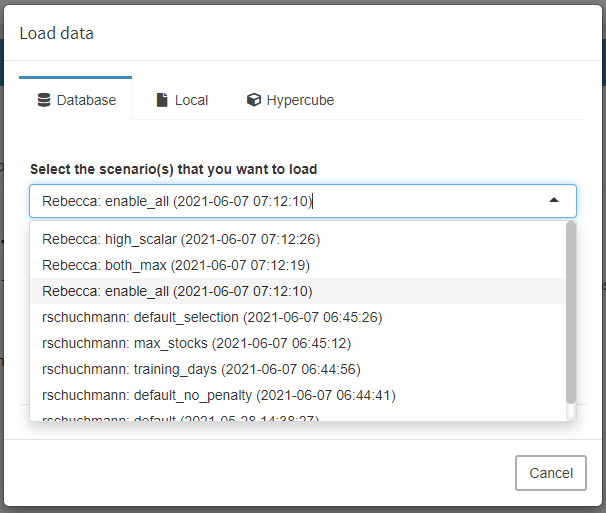The width and height of the screenshot is (606, 513).
Task: Click the Load data dialog title
Action: [x=57, y=33]
